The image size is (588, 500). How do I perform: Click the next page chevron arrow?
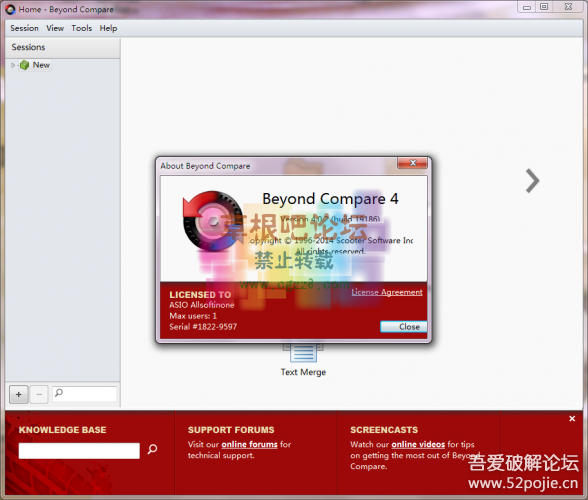point(532,181)
